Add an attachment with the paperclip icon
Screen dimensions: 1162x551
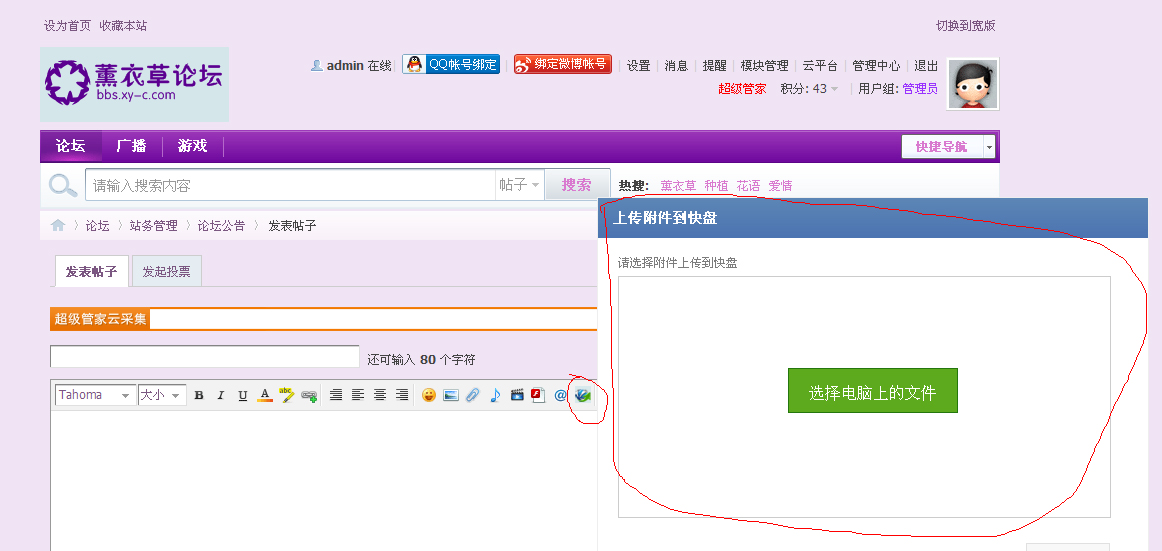[472, 395]
